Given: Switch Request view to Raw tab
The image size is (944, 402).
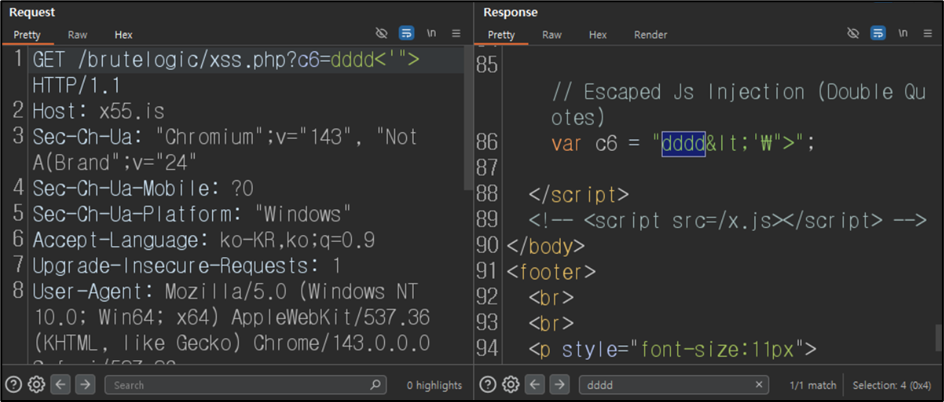Looking at the screenshot, I should (x=77, y=35).
